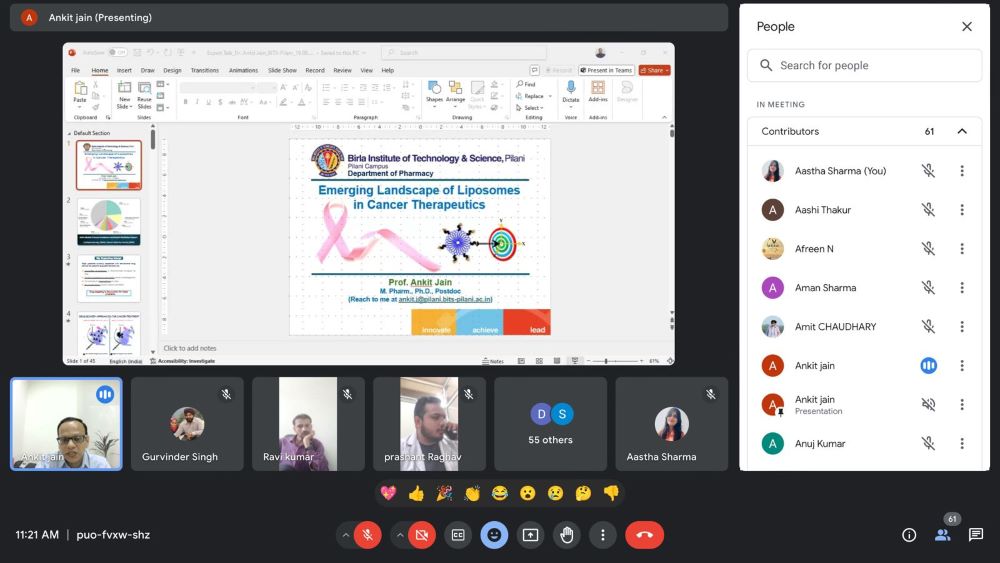
Task: Click the Search for people field
Action: click(x=864, y=65)
